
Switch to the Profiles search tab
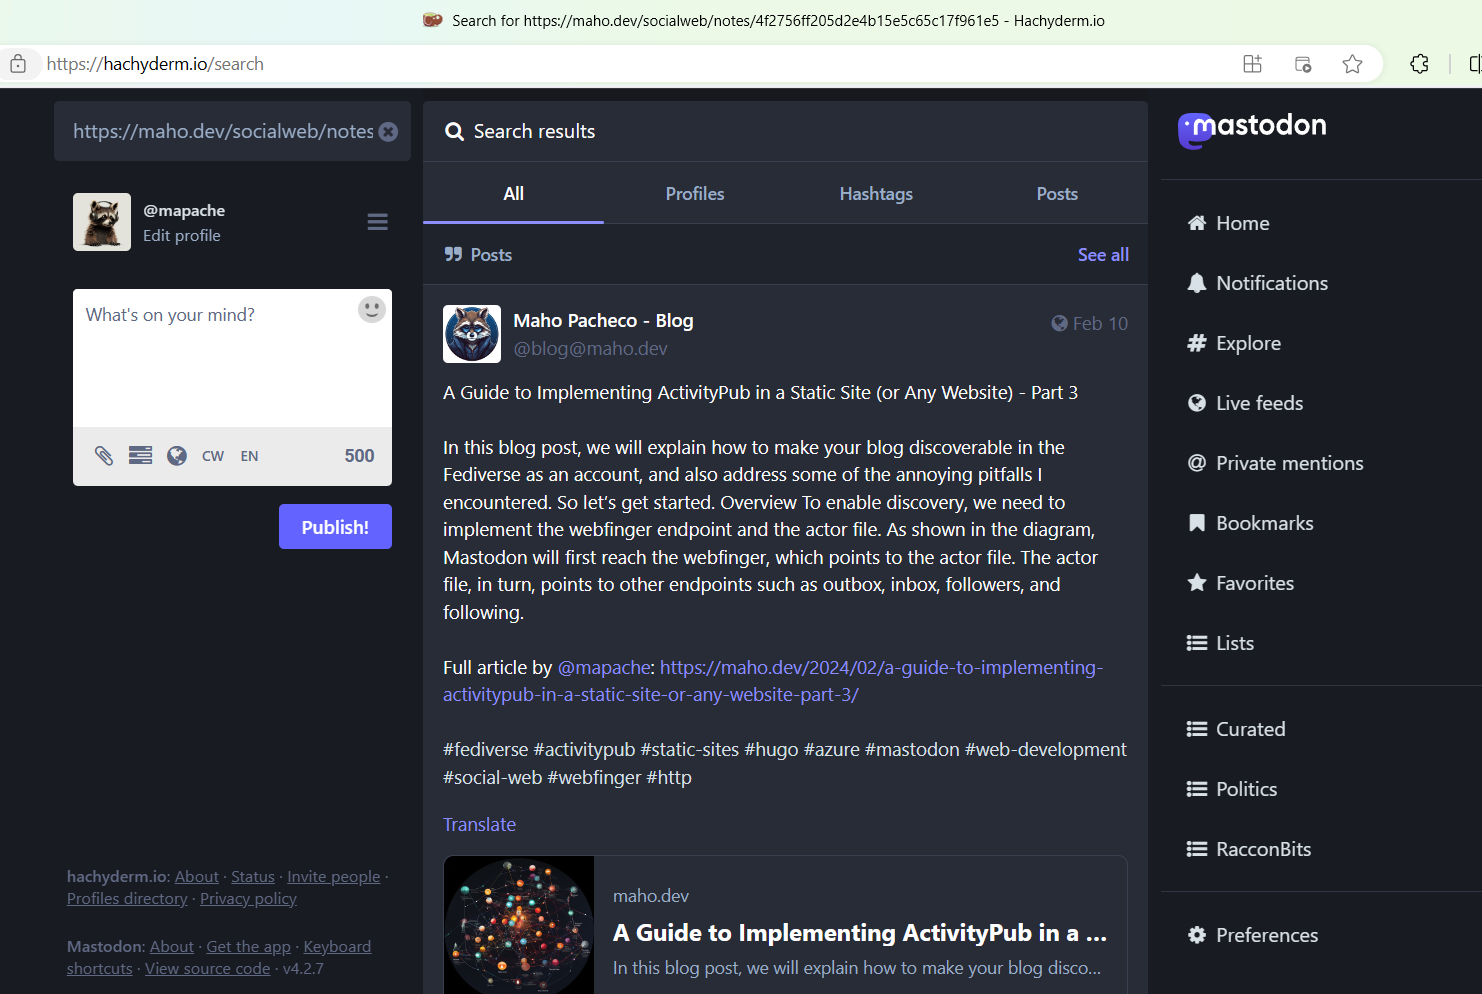click(695, 193)
